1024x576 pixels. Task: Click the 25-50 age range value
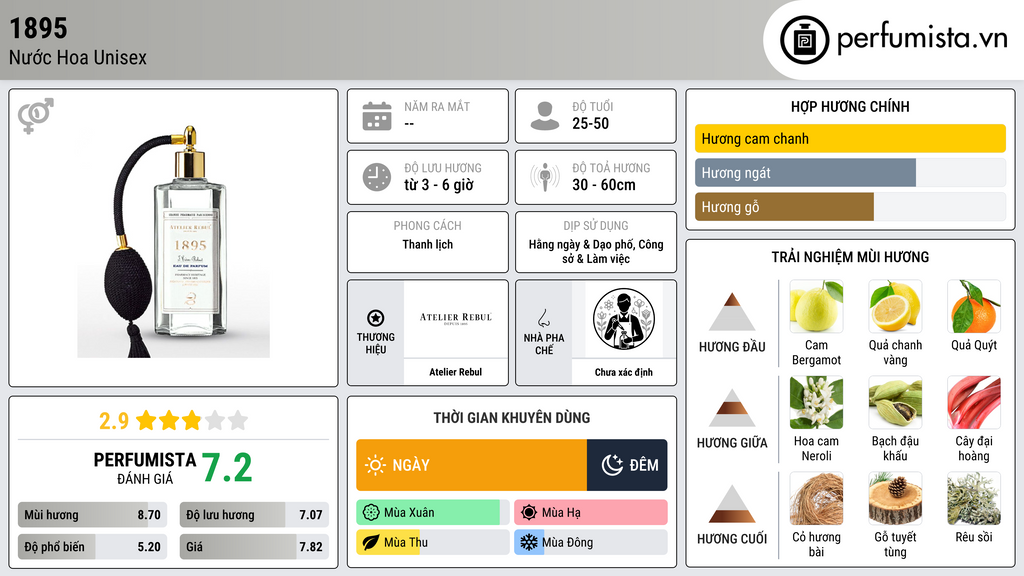(x=590, y=123)
